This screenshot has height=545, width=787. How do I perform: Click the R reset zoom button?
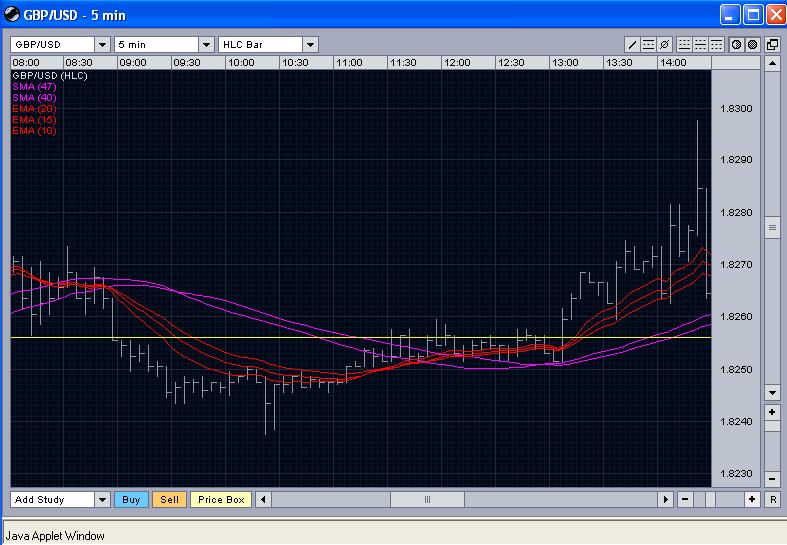pos(773,500)
